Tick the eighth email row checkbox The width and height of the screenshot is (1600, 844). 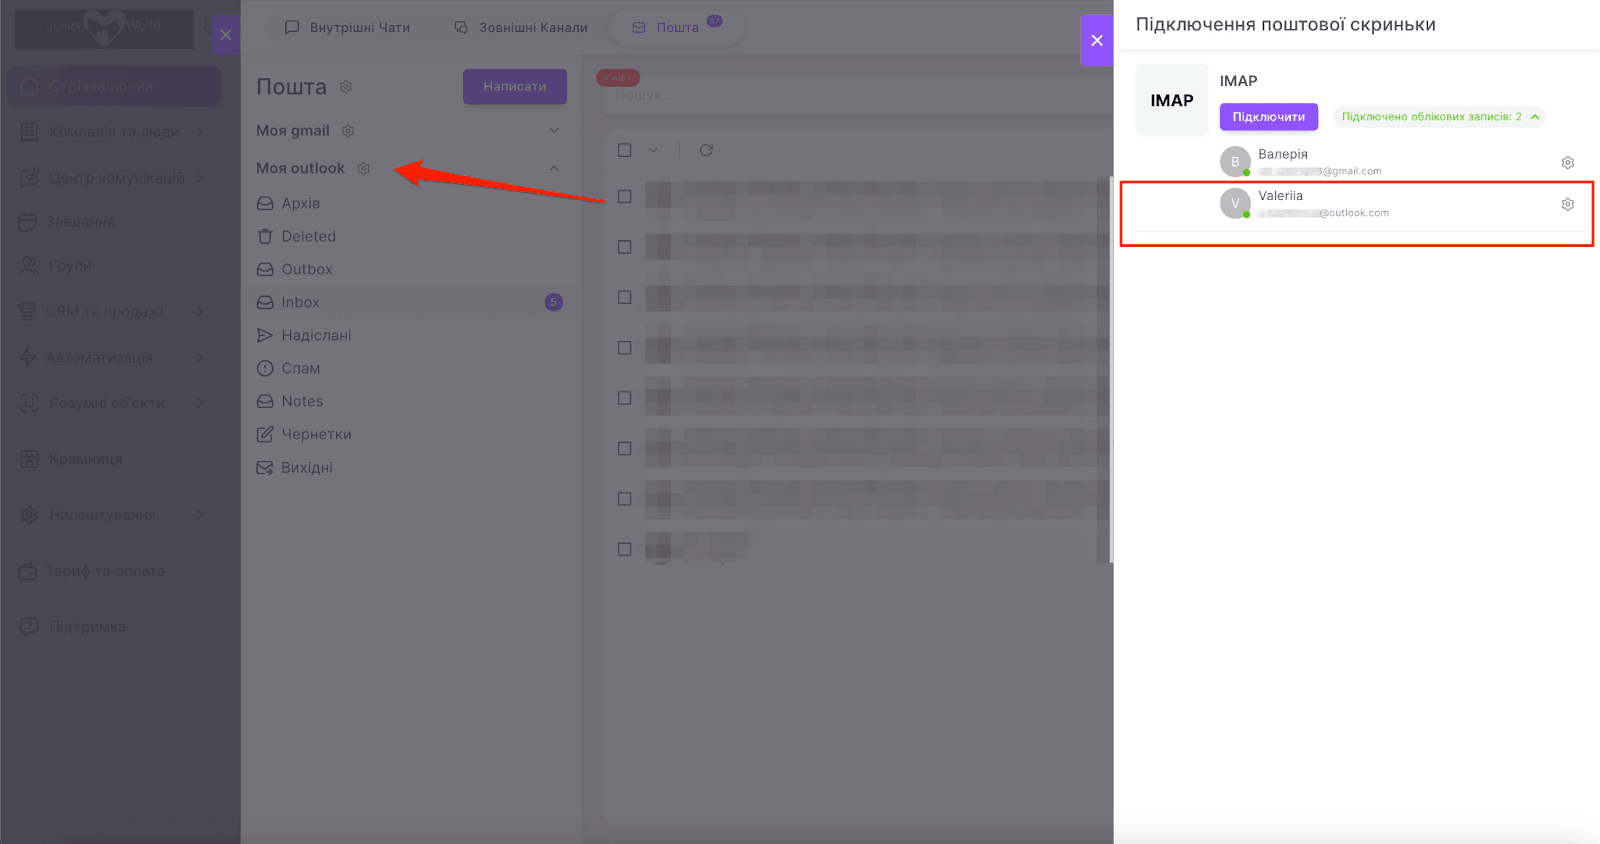point(625,549)
